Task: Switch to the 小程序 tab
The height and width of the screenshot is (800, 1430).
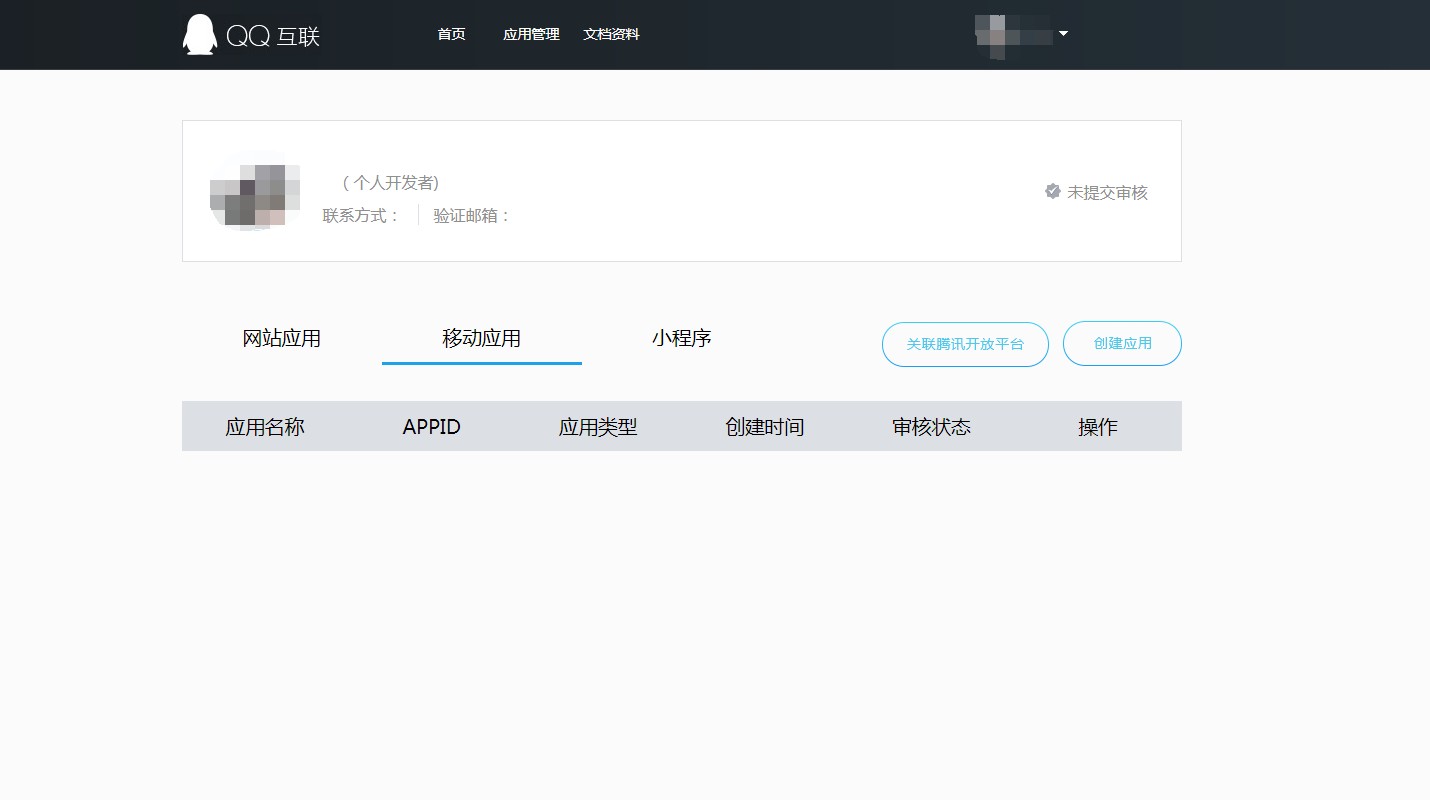Action: coord(682,338)
